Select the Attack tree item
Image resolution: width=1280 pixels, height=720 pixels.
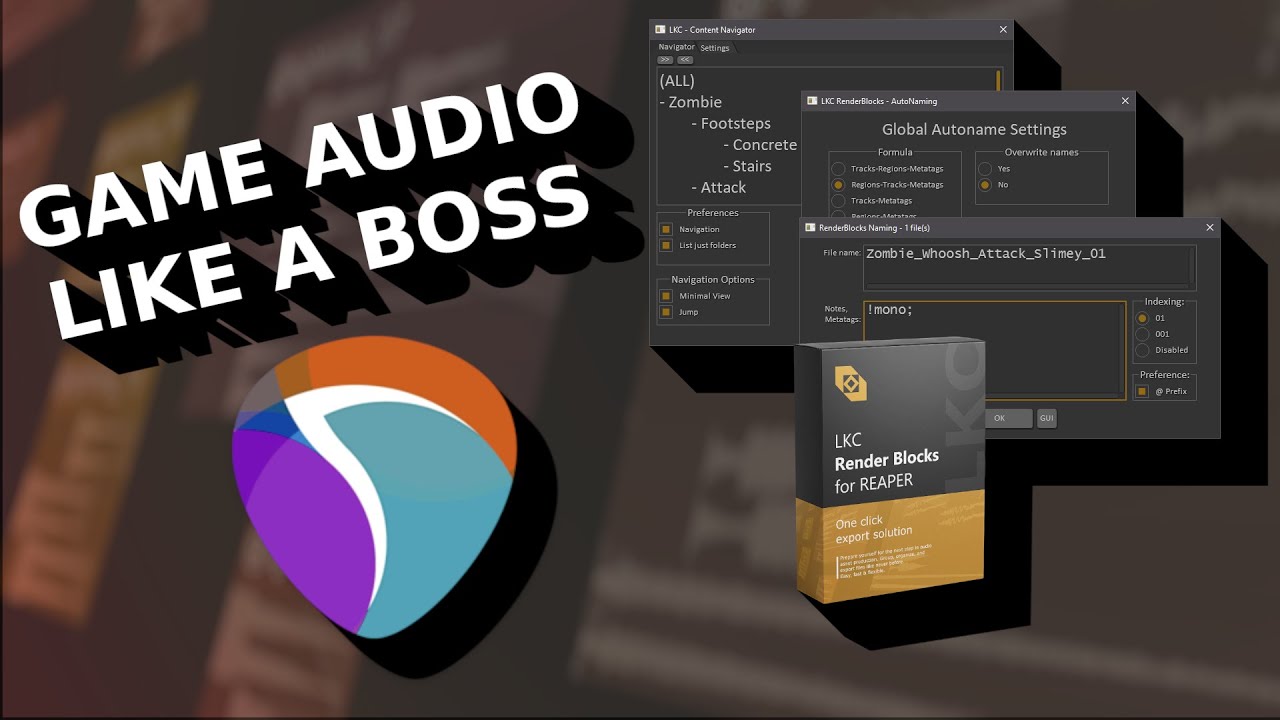click(x=718, y=187)
